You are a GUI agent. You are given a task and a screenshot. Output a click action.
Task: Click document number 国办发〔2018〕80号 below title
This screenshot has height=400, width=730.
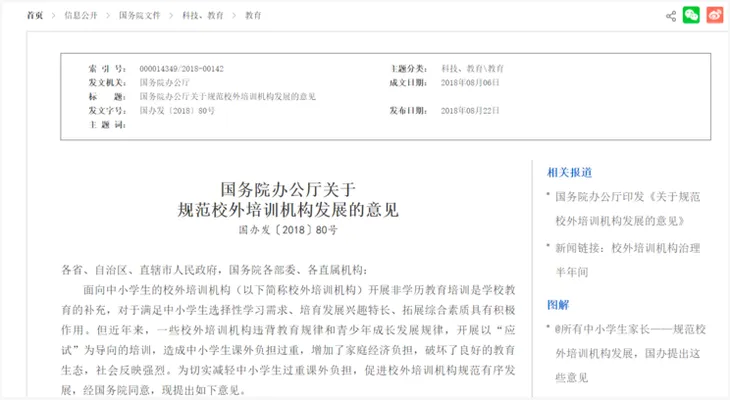(288, 230)
